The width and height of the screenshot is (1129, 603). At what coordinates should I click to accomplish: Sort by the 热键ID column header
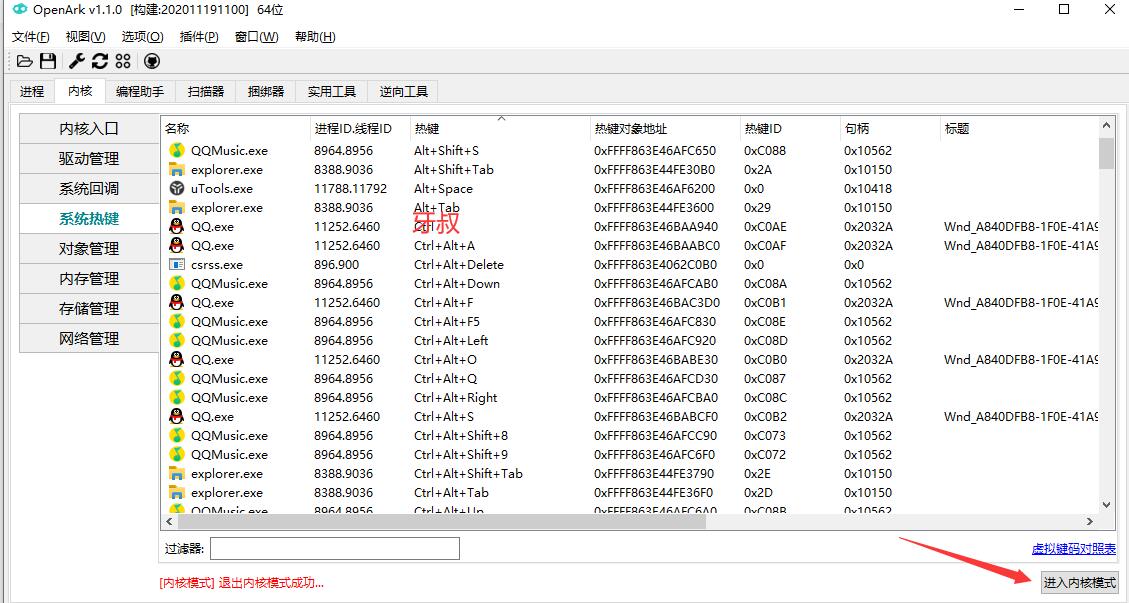(x=790, y=129)
